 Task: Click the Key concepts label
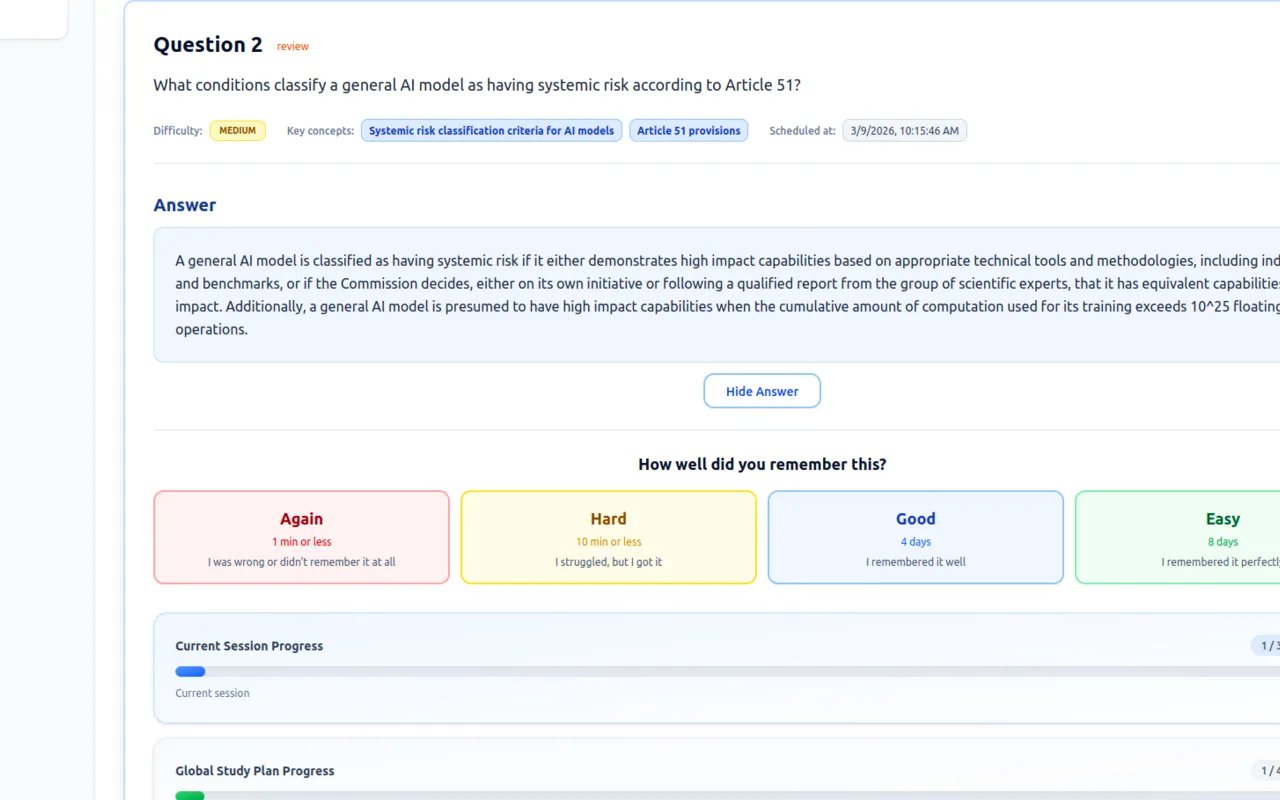[x=320, y=131]
